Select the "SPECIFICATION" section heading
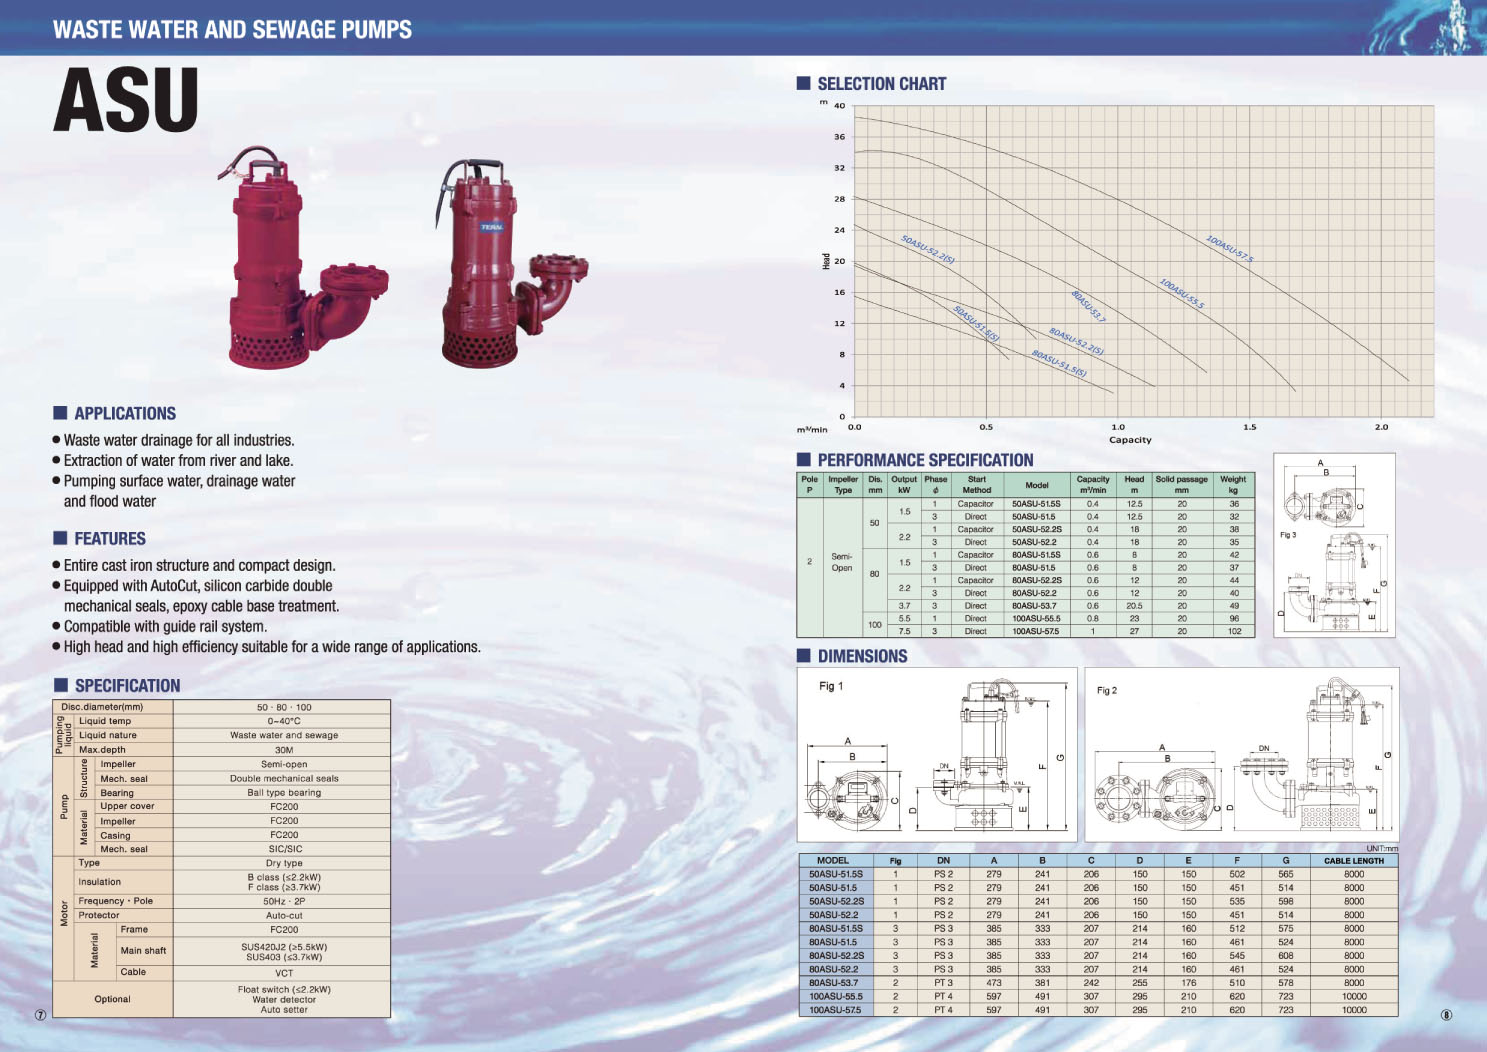 [127, 685]
